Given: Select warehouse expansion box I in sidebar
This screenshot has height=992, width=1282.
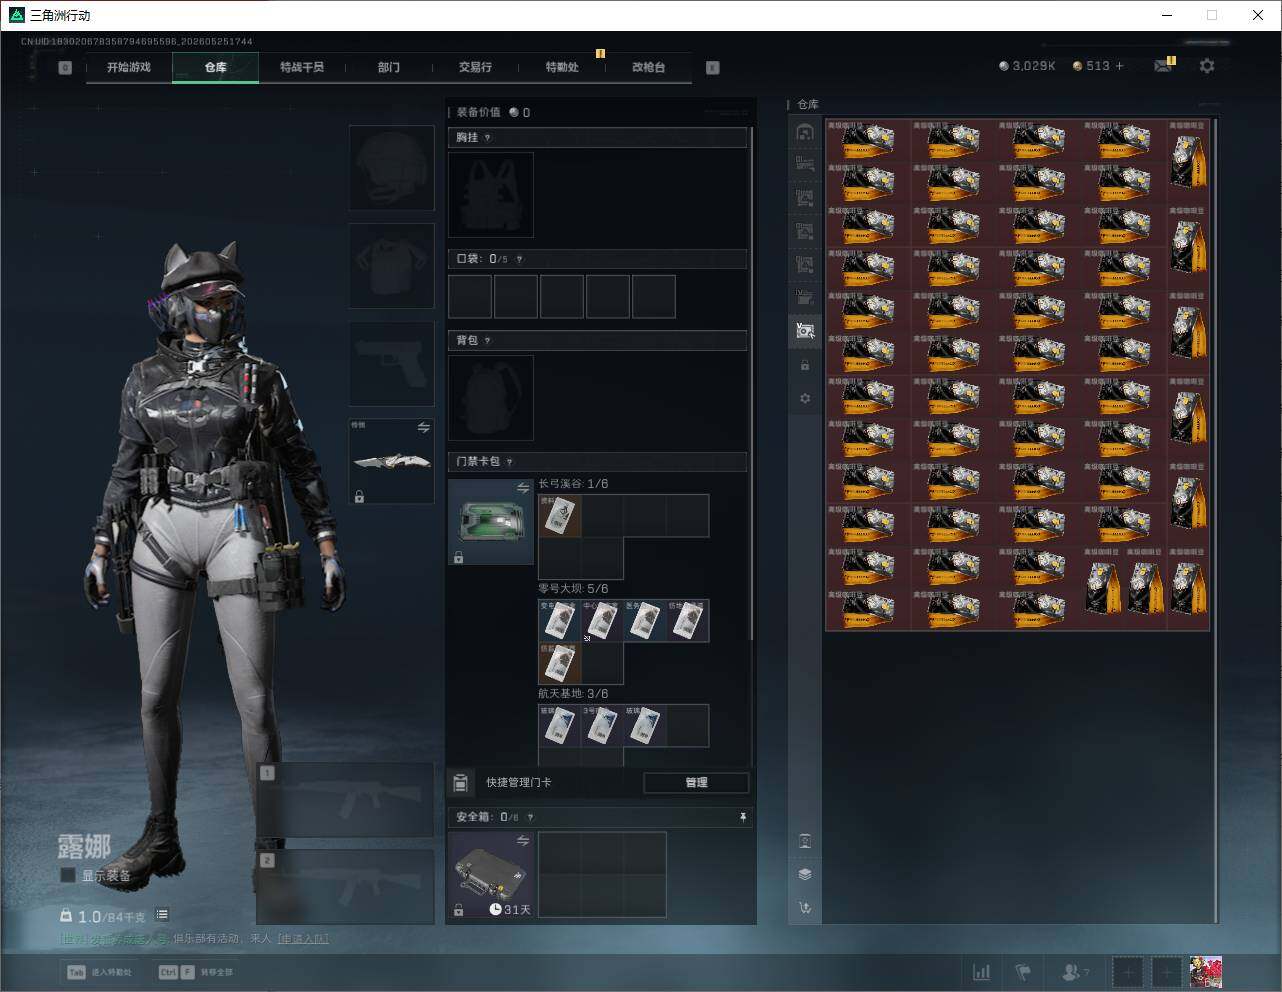Looking at the screenshot, I should pyautogui.click(x=805, y=165).
